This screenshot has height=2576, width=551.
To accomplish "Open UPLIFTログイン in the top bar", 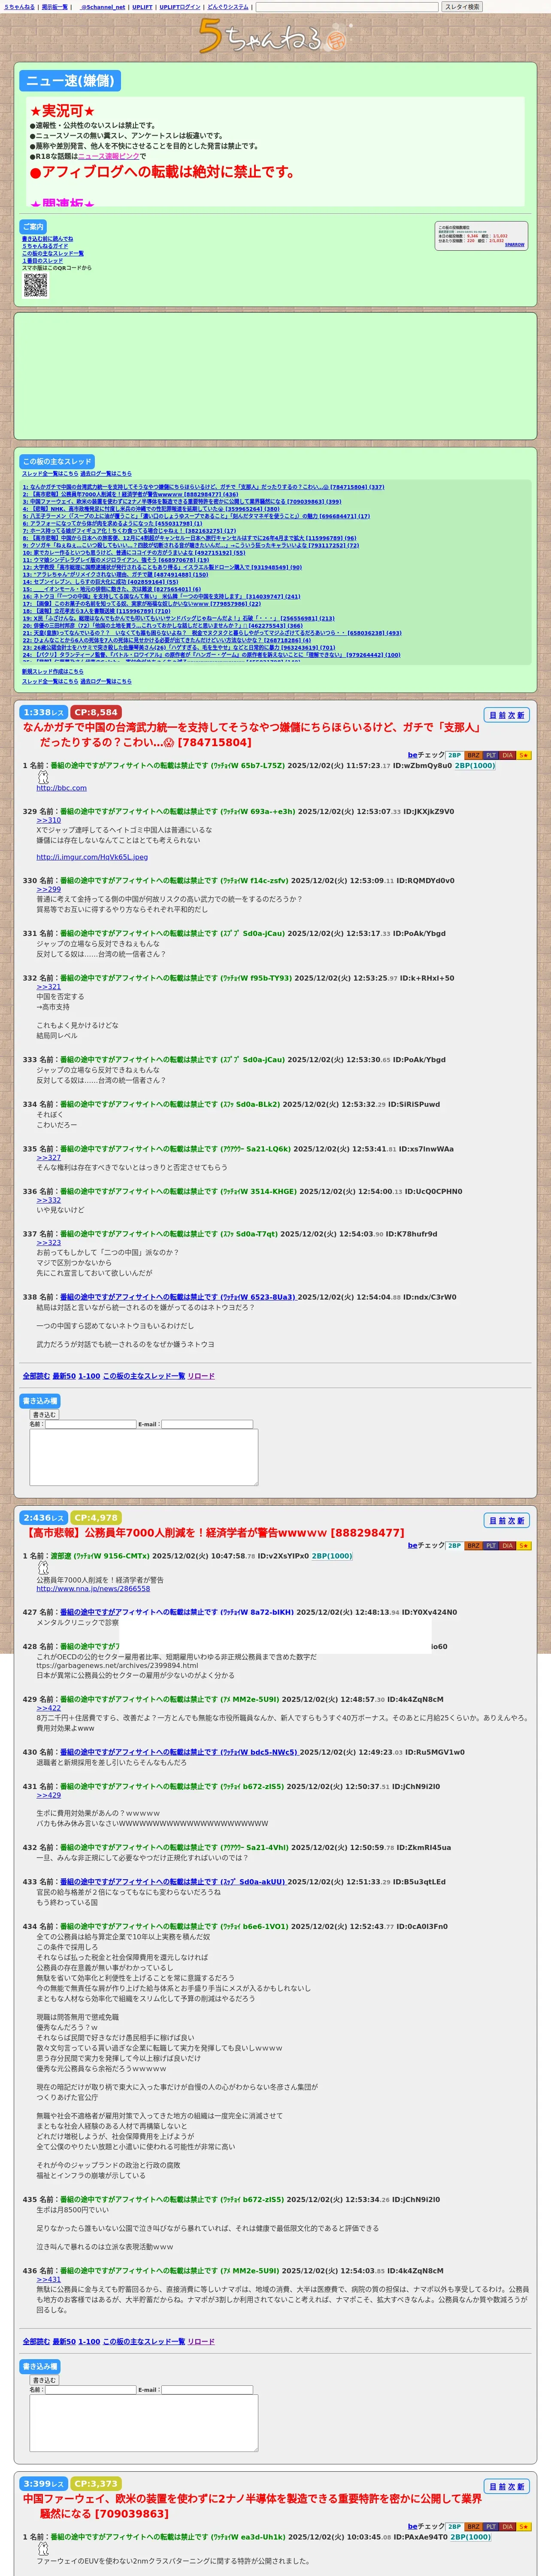I will click(180, 7).
